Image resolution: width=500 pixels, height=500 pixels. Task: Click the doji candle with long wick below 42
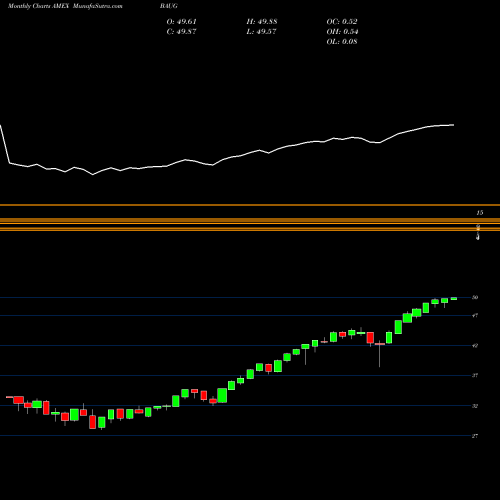[380, 355]
